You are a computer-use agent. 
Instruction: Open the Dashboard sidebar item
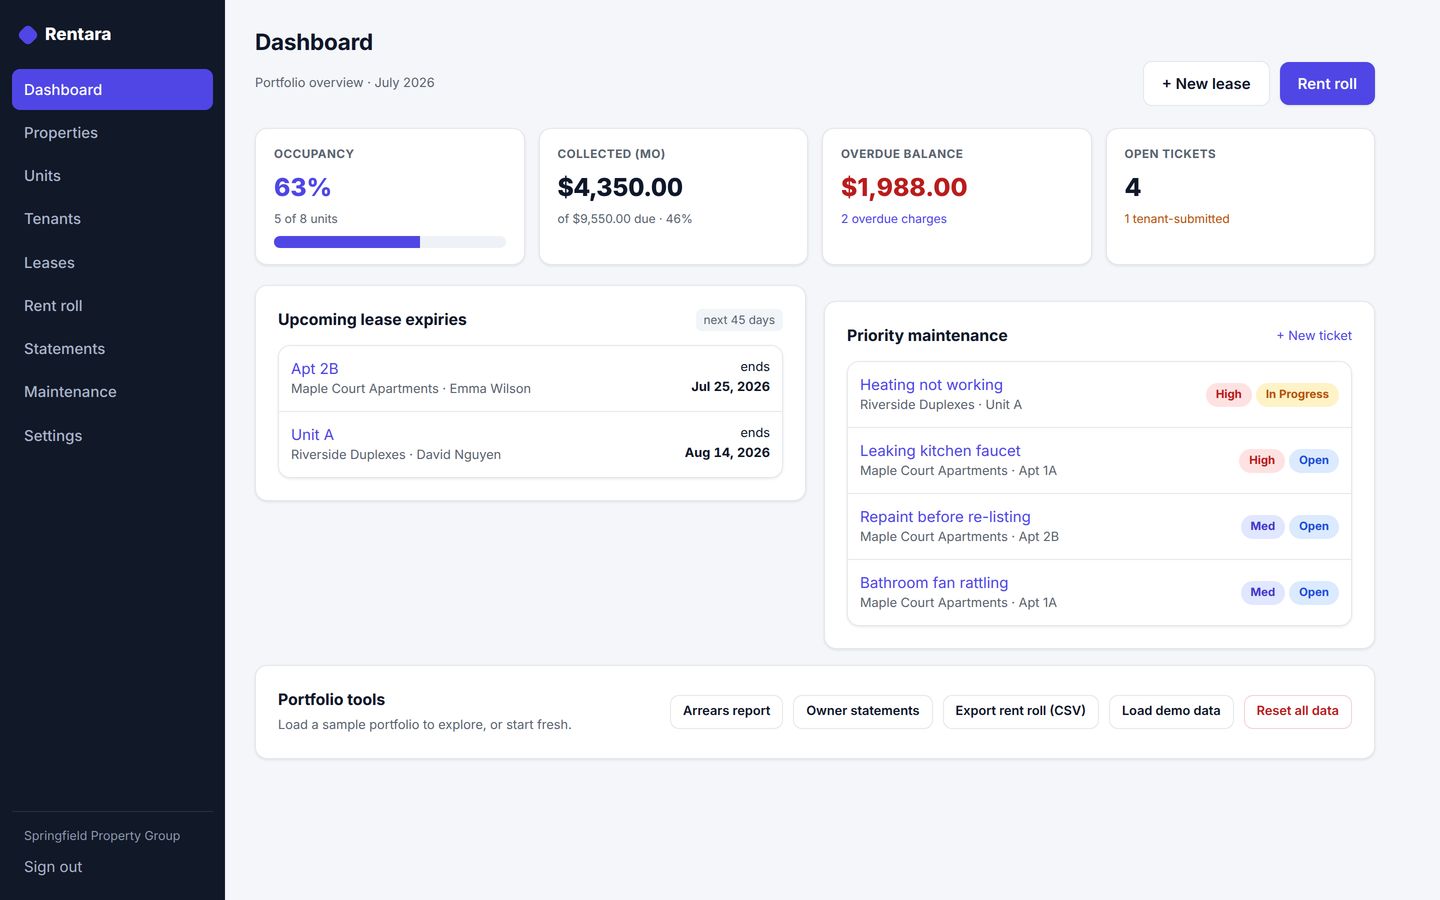[112, 89]
